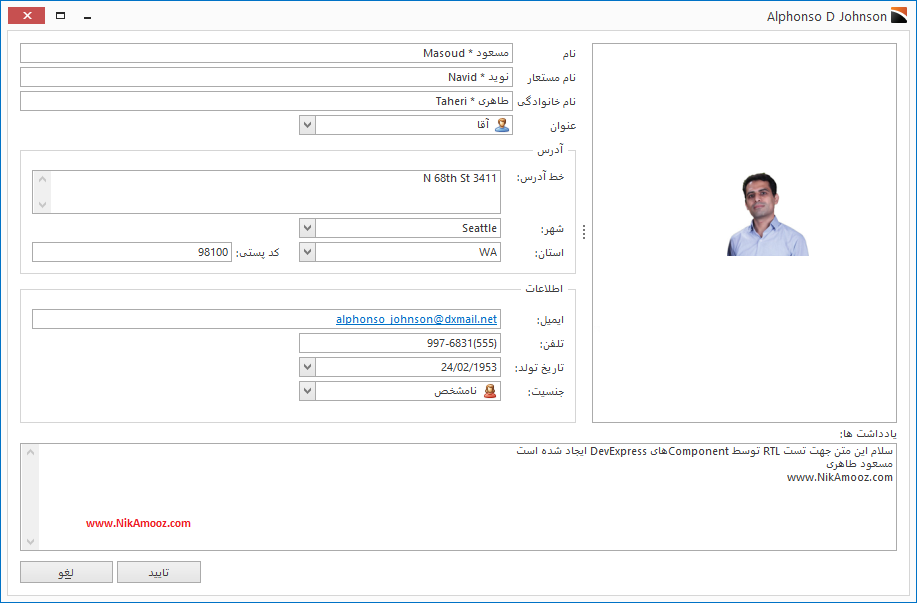Open the birth date calendar dropdown

(x=308, y=367)
